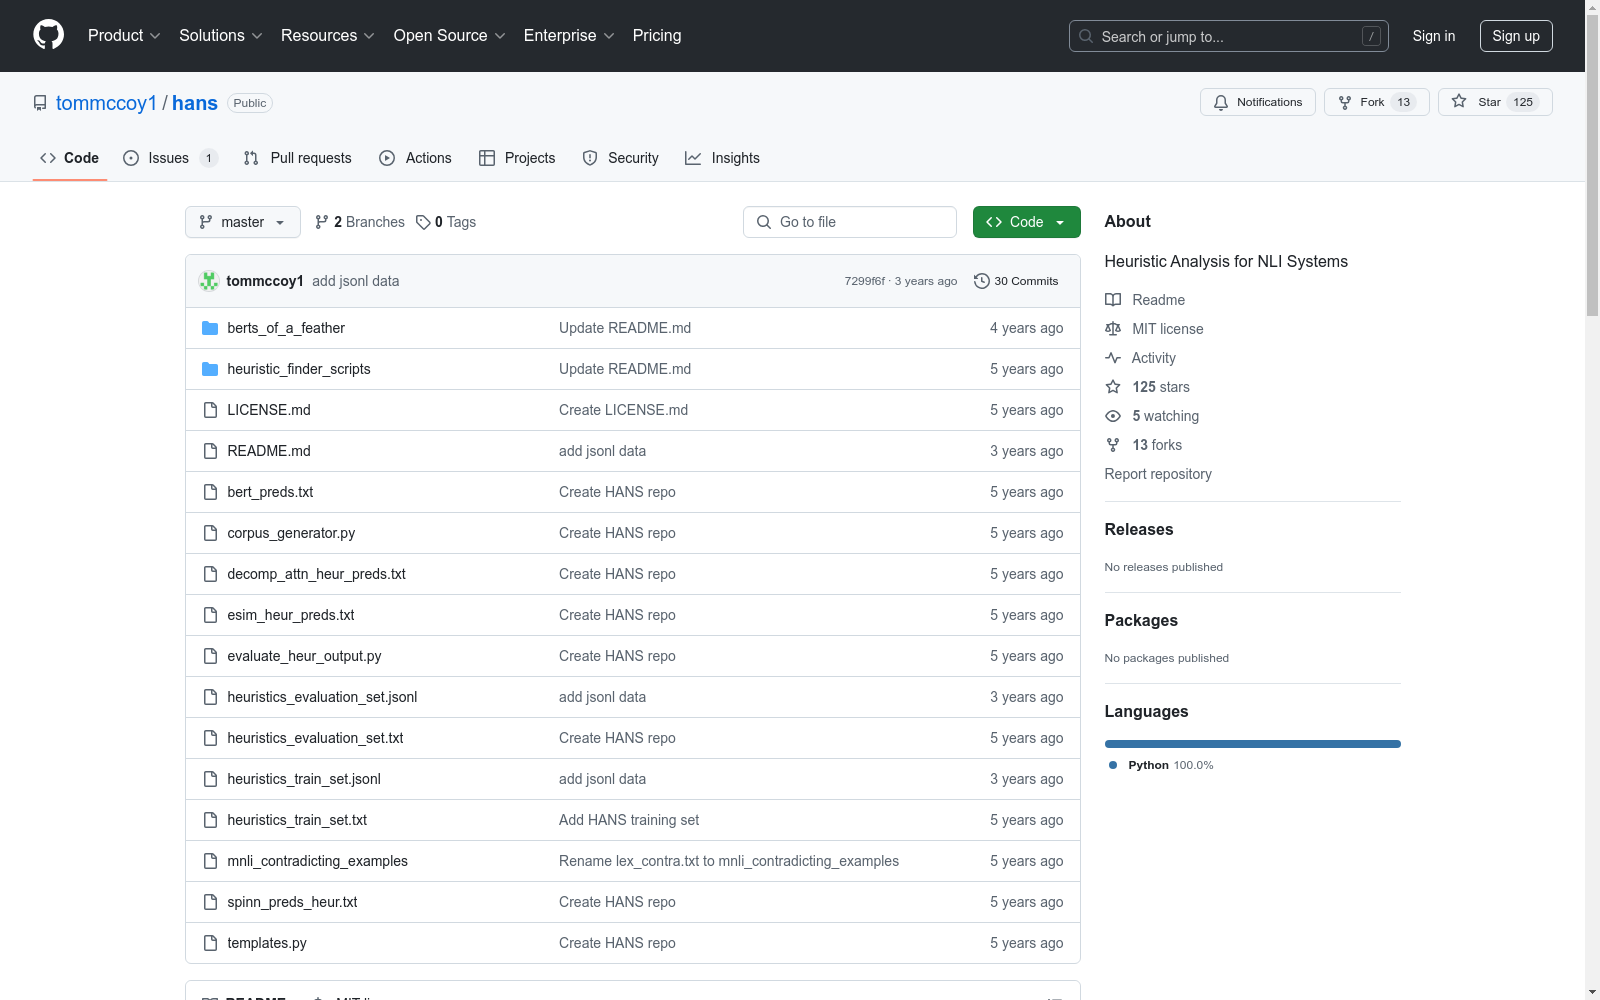Open the Projects tab
This screenshot has height=1000, width=1600.
(x=517, y=158)
